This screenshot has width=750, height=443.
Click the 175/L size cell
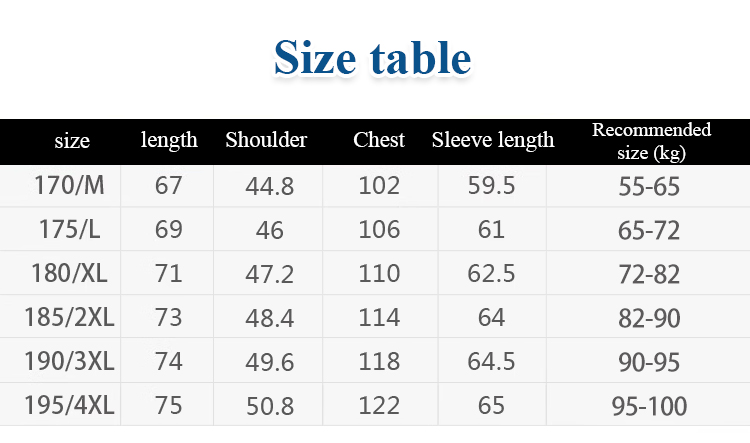tap(69, 229)
